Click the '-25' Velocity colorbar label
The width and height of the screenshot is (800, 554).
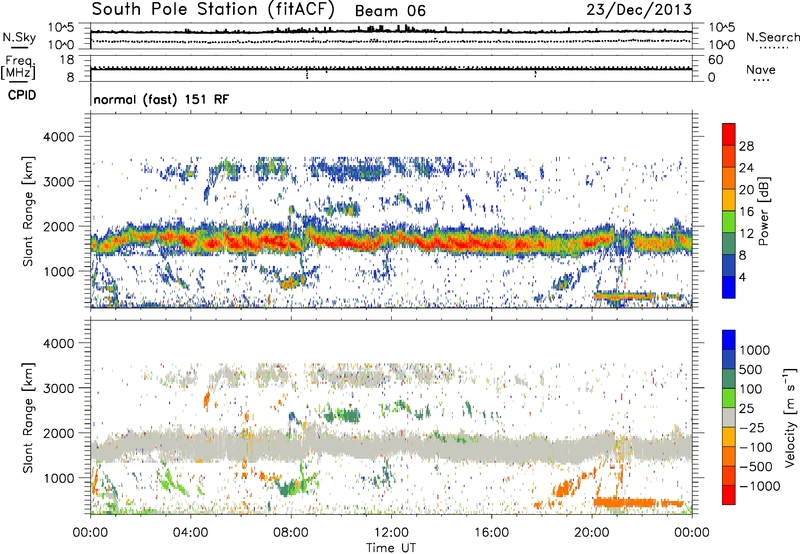click(x=752, y=428)
